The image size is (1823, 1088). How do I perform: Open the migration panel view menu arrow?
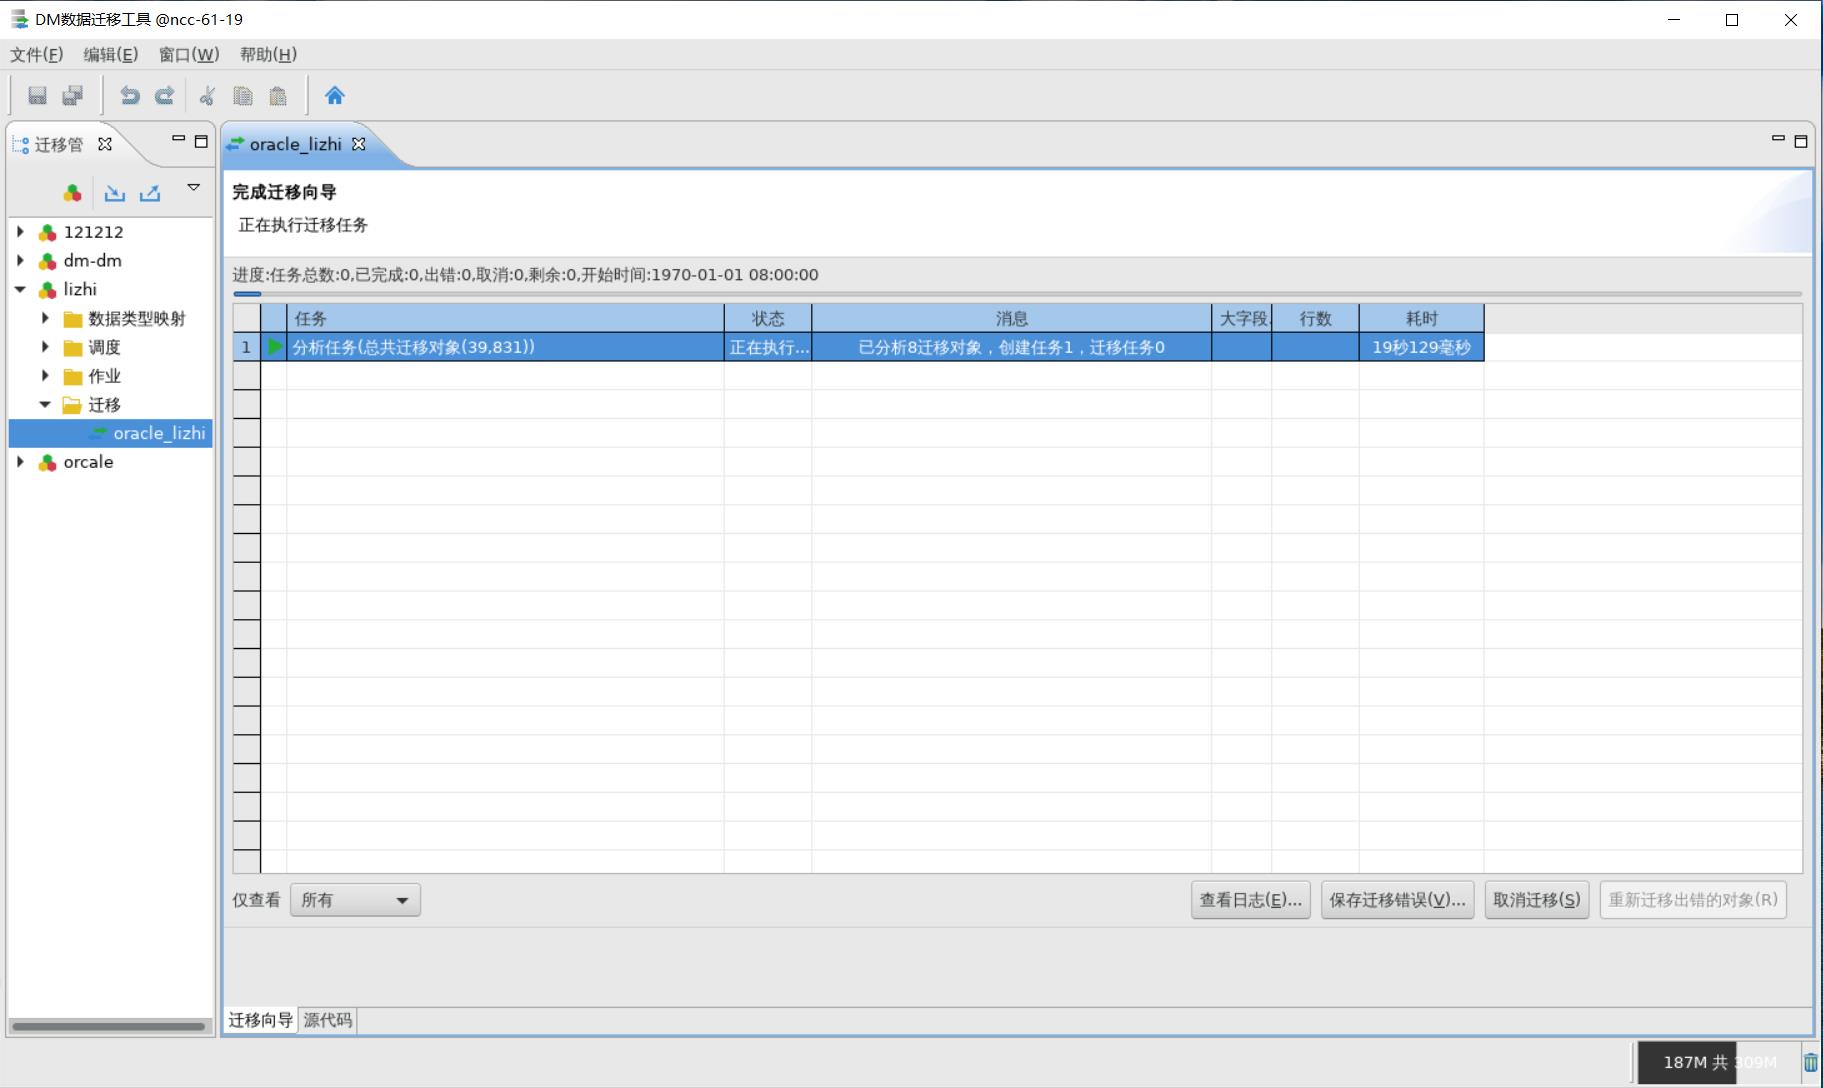point(194,187)
